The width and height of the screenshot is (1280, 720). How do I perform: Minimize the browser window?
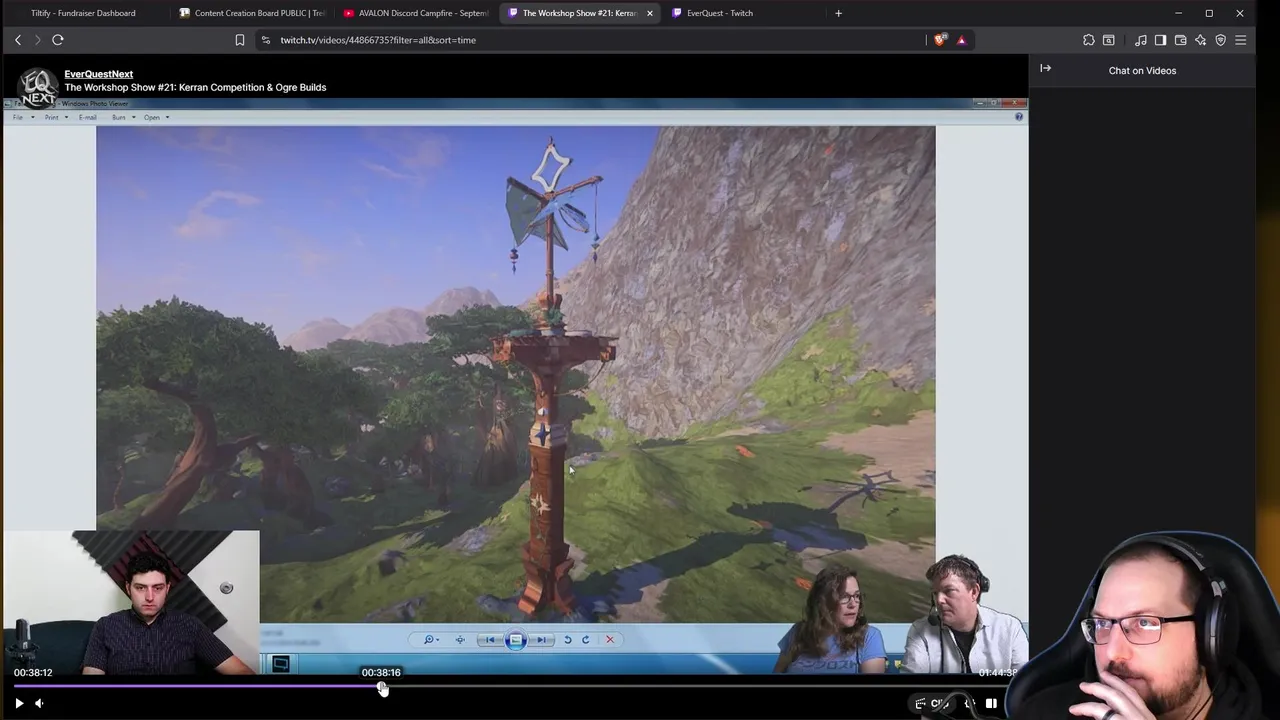click(1178, 13)
